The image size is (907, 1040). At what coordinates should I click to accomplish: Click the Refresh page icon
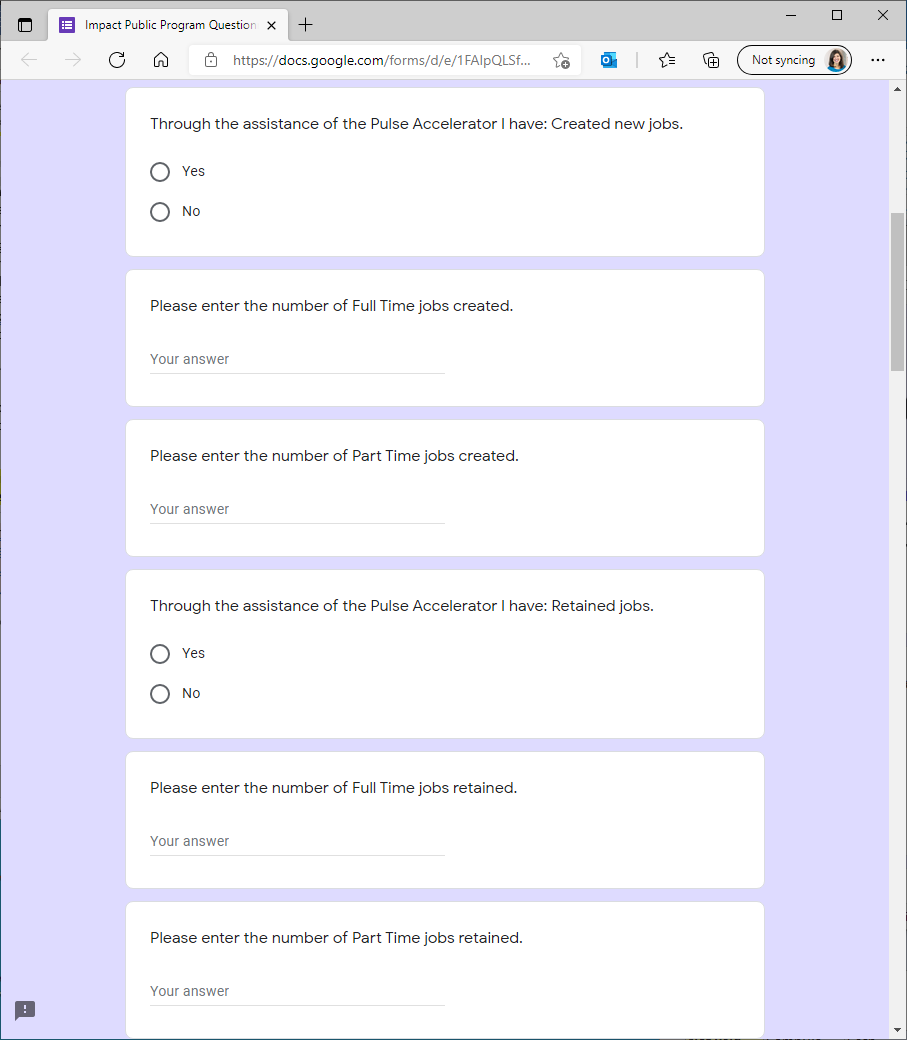coord(117,60)
